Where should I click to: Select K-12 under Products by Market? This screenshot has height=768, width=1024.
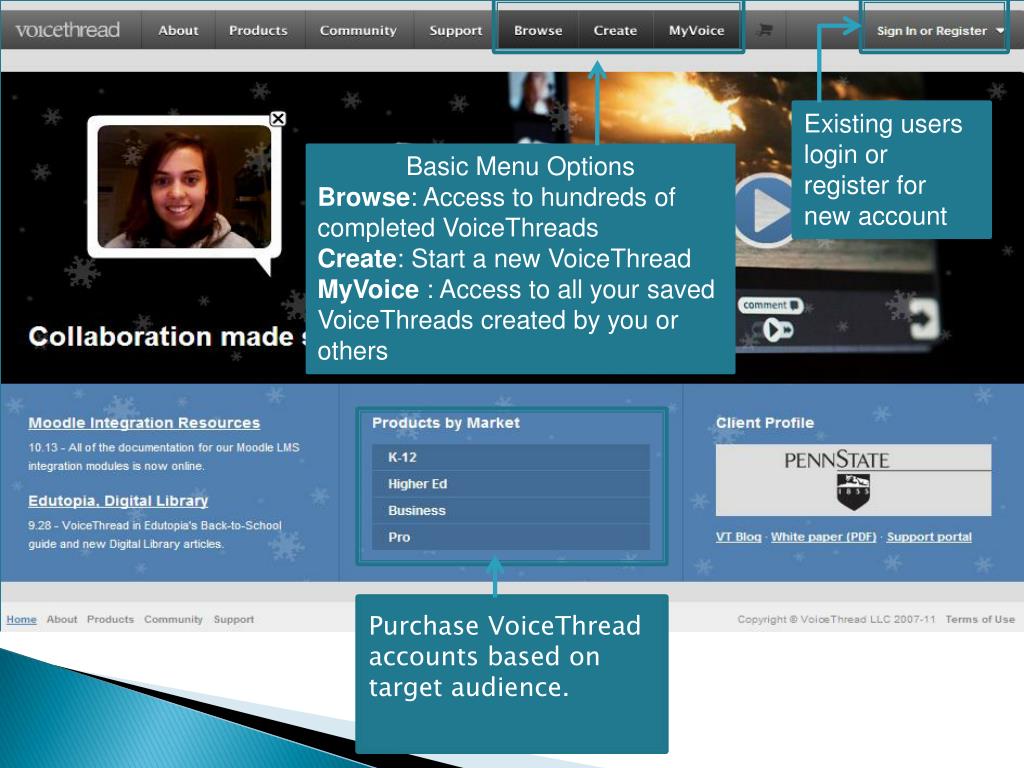(x=511, y=457)
